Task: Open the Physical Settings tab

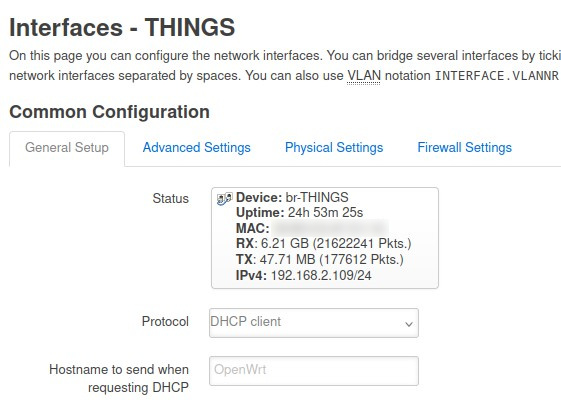Action: pos(334,148)
